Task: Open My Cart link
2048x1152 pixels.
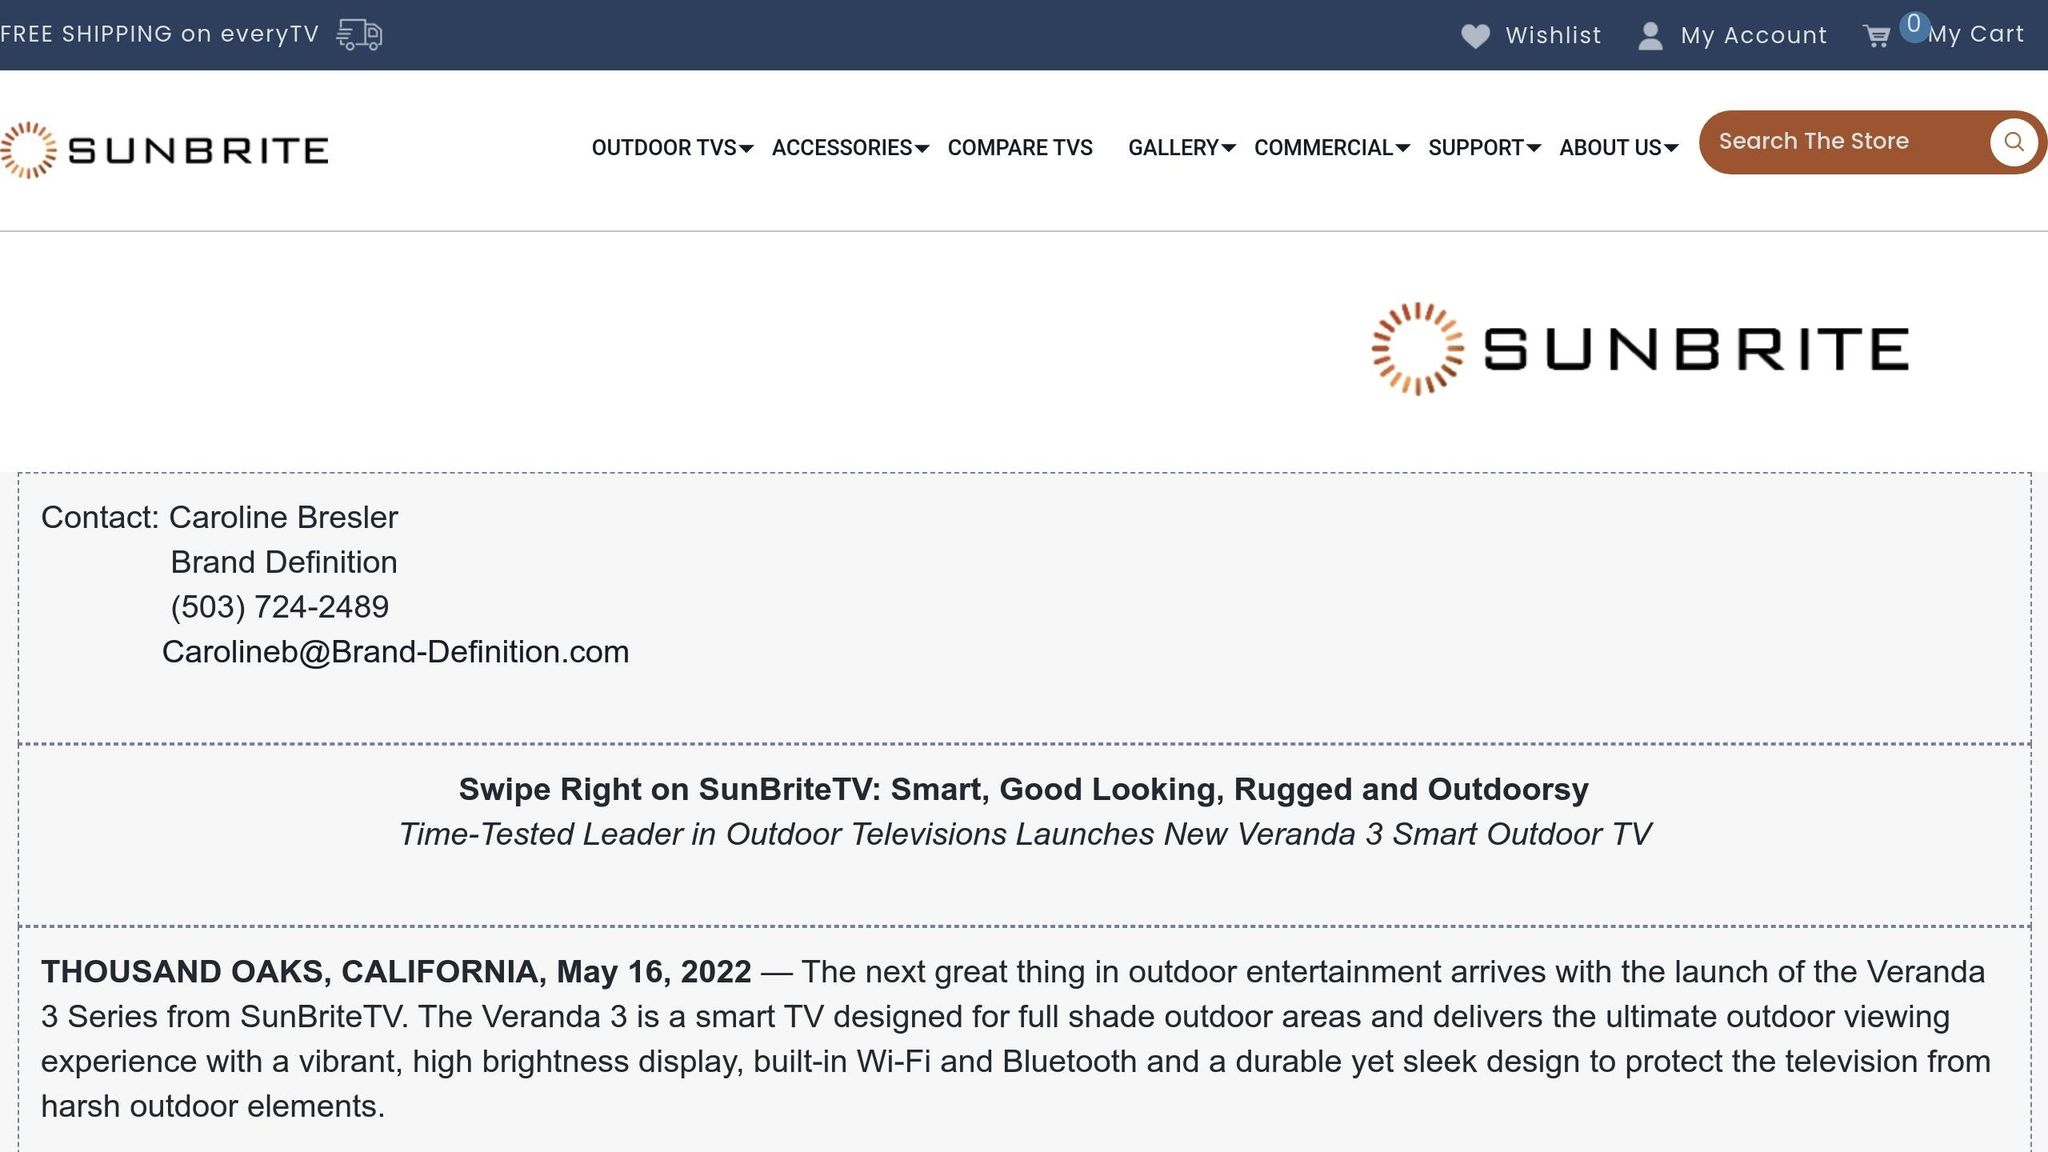Action: 1976,35
